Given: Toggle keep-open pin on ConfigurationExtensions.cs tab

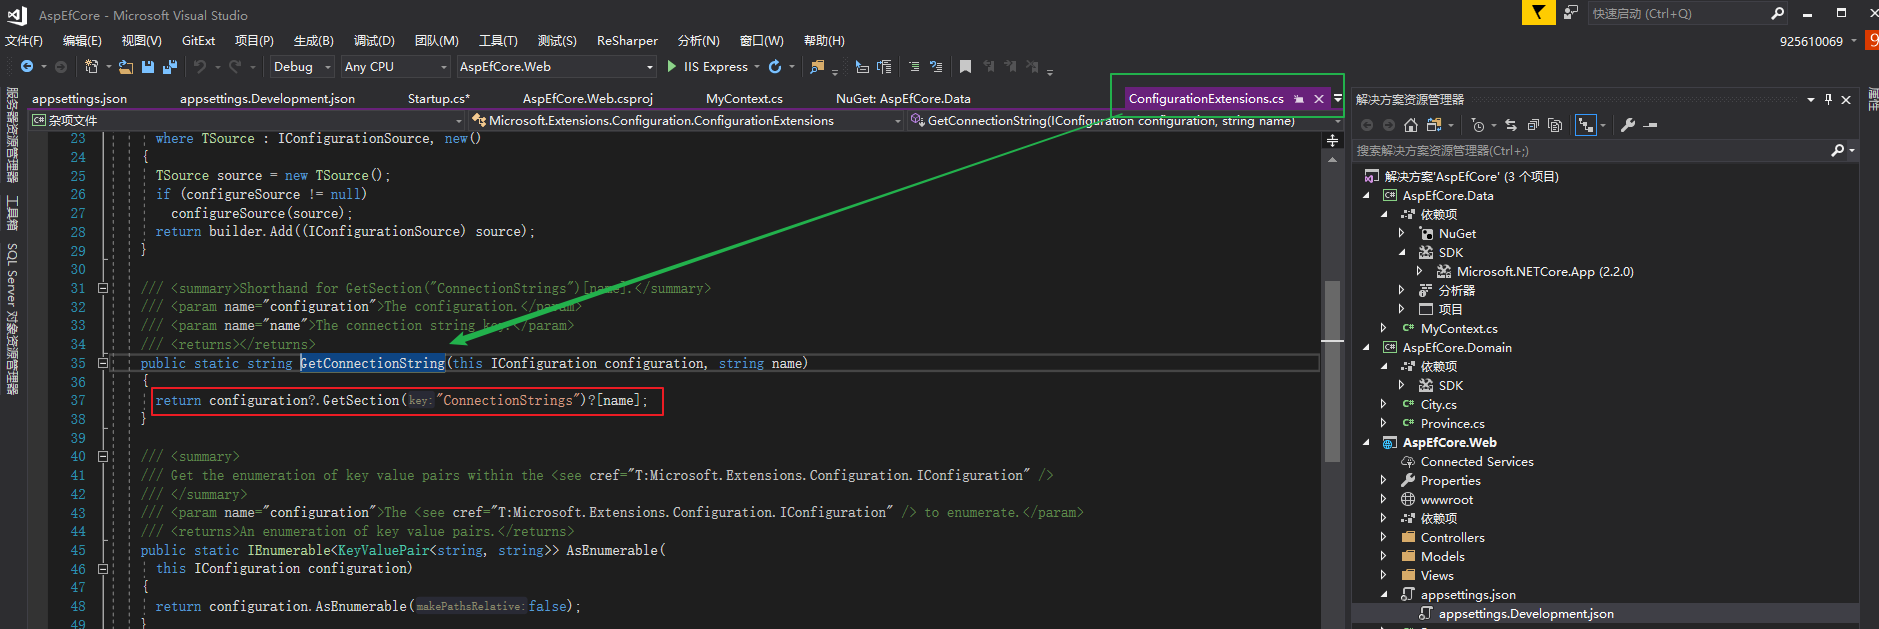Looking at the screenshot, I should tap(1299, 99).
